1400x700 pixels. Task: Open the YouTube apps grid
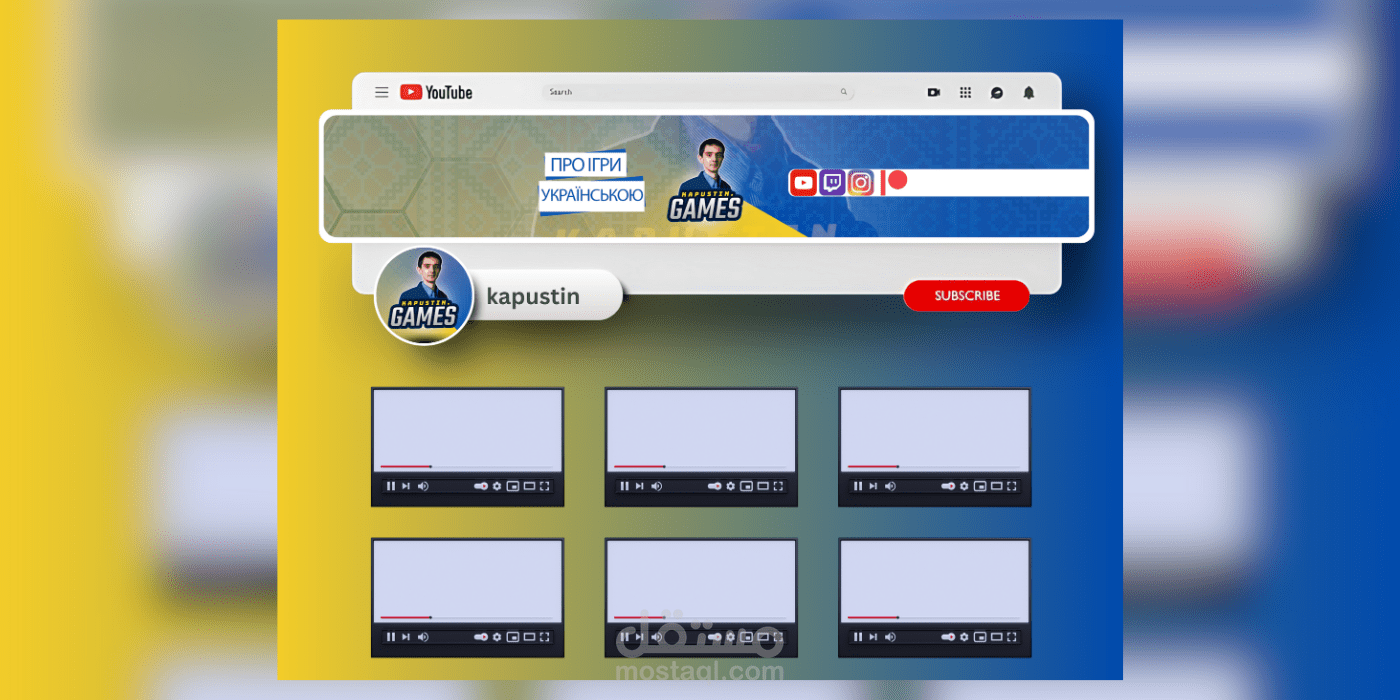tap(965, 92)
